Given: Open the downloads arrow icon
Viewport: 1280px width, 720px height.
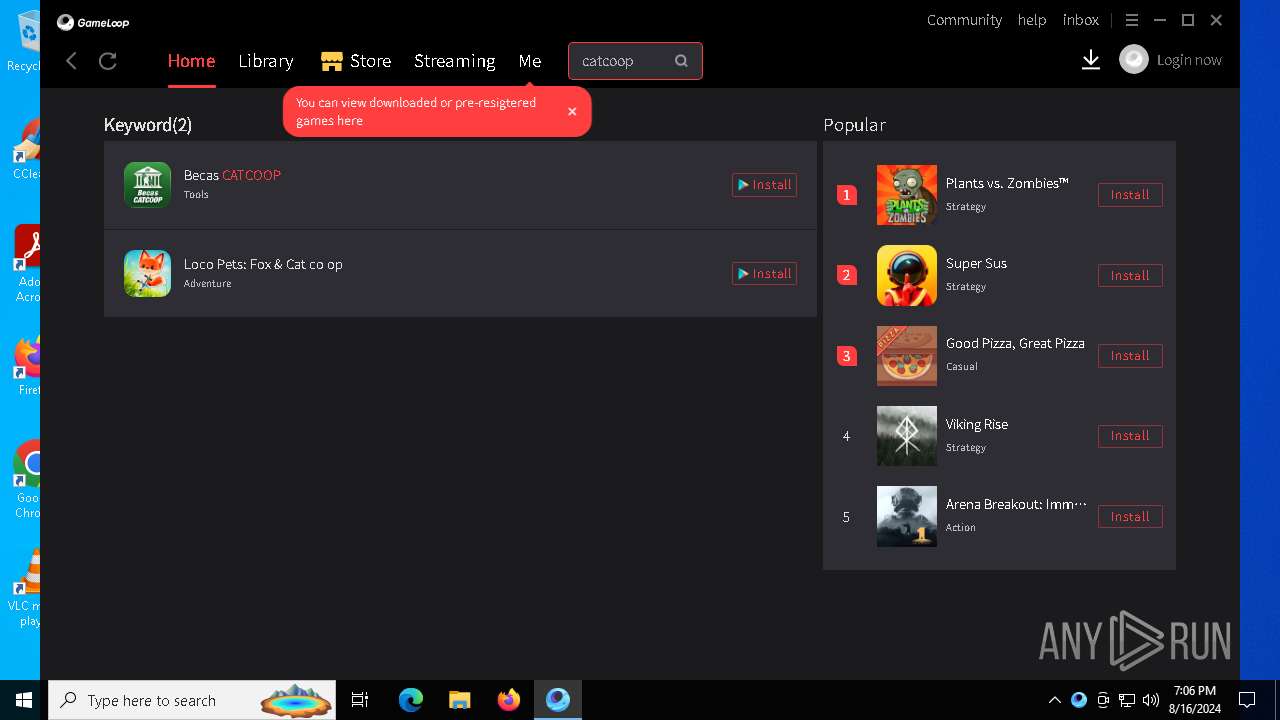Looking at the screenshot, I should click(1091, 61).
